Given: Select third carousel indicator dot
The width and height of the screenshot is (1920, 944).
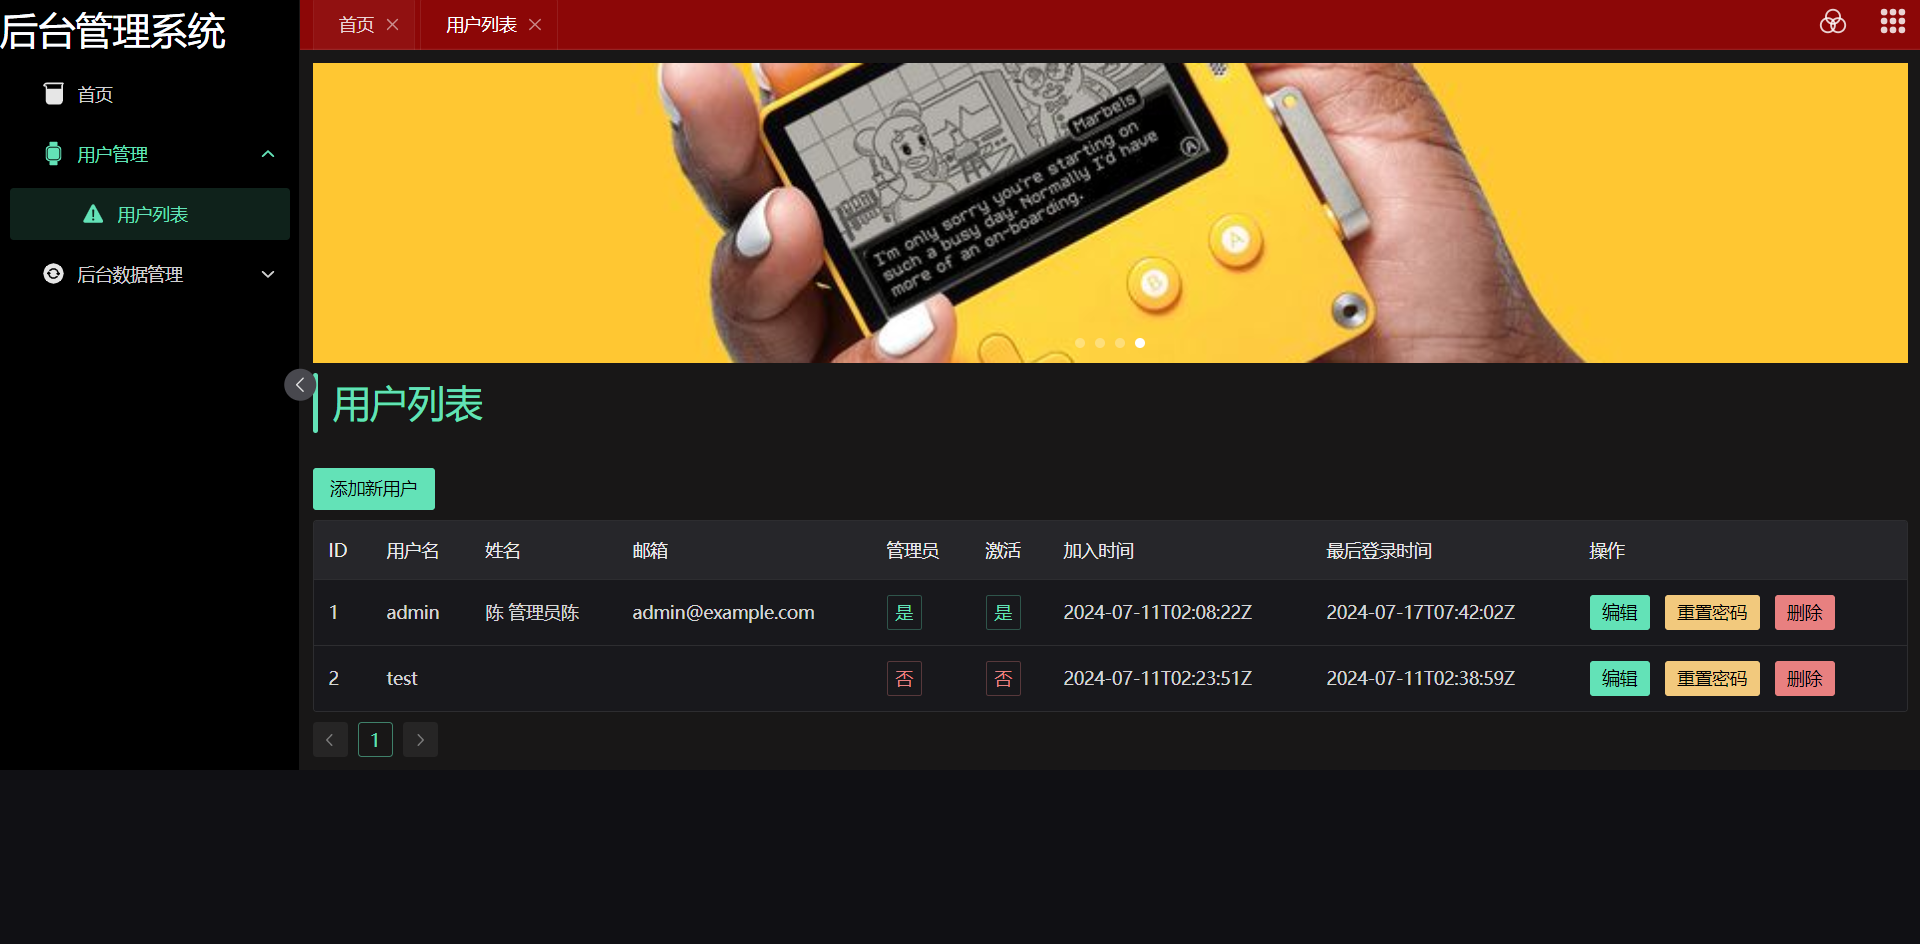Looking at the screenshot, I should 1120,343.
